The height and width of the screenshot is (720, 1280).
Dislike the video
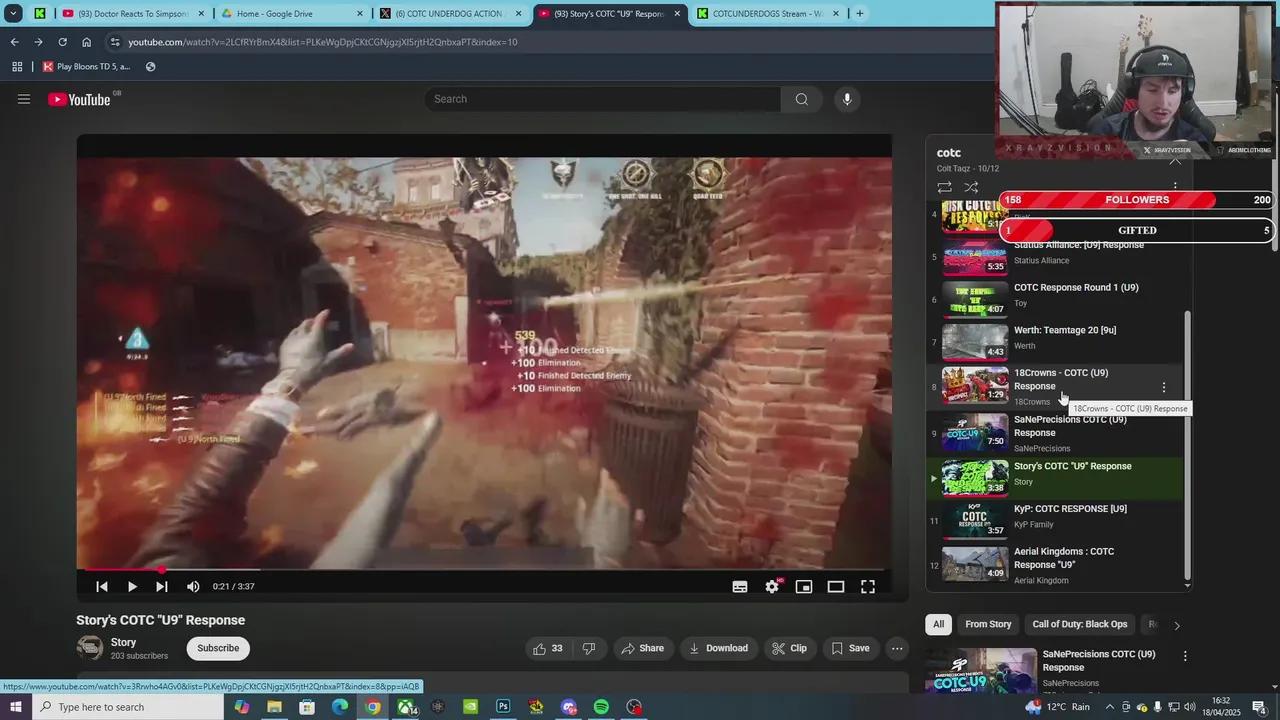(x=589, y=648)
